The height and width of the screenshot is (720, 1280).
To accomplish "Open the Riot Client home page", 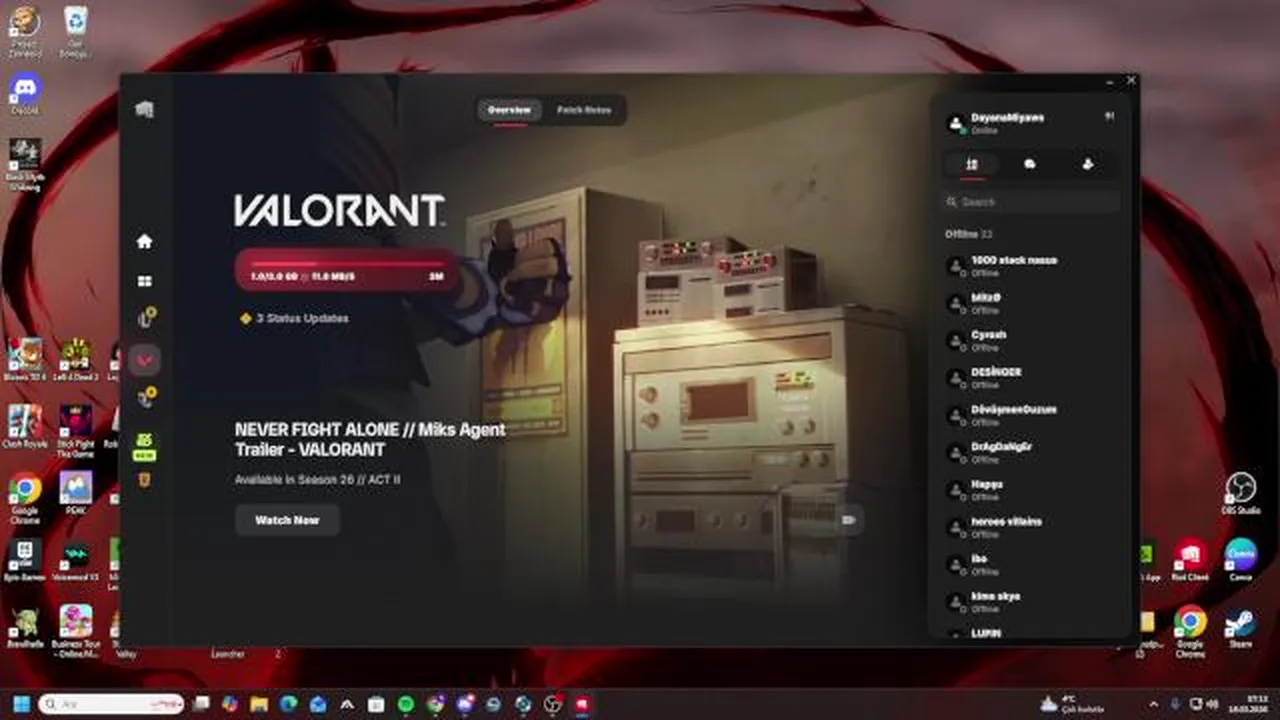I will pyautogui.click(x=145, y=241).
